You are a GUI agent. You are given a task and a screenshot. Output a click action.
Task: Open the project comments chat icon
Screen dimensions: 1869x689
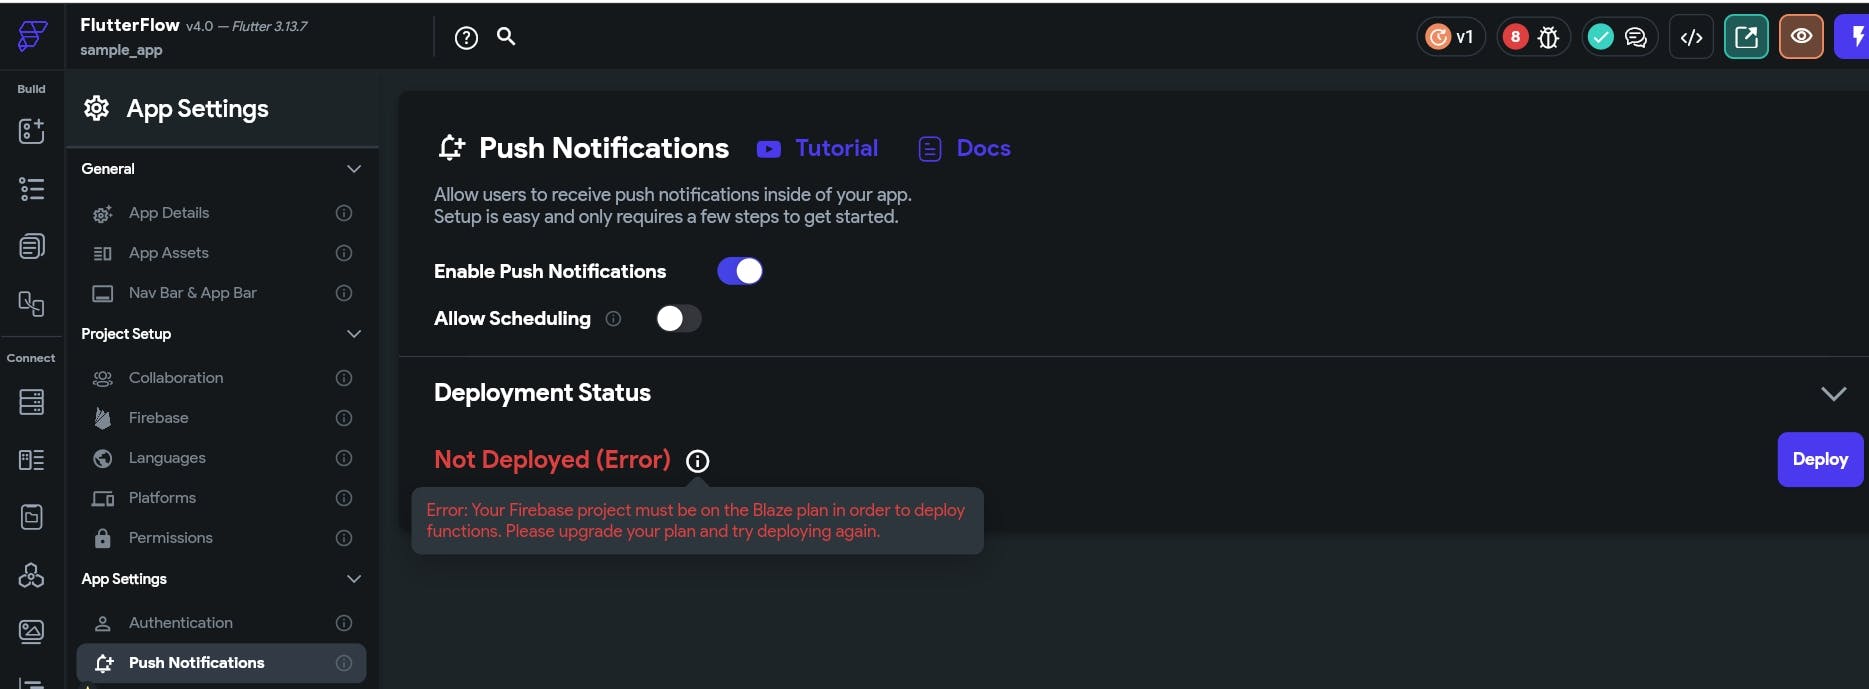click(1636, 36)
